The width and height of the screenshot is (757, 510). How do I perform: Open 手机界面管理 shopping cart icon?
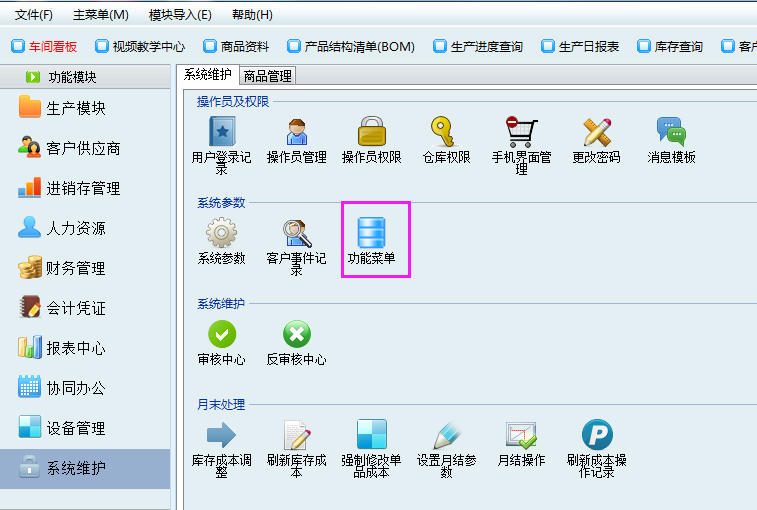pyautogui.click(x=521, y=133)
